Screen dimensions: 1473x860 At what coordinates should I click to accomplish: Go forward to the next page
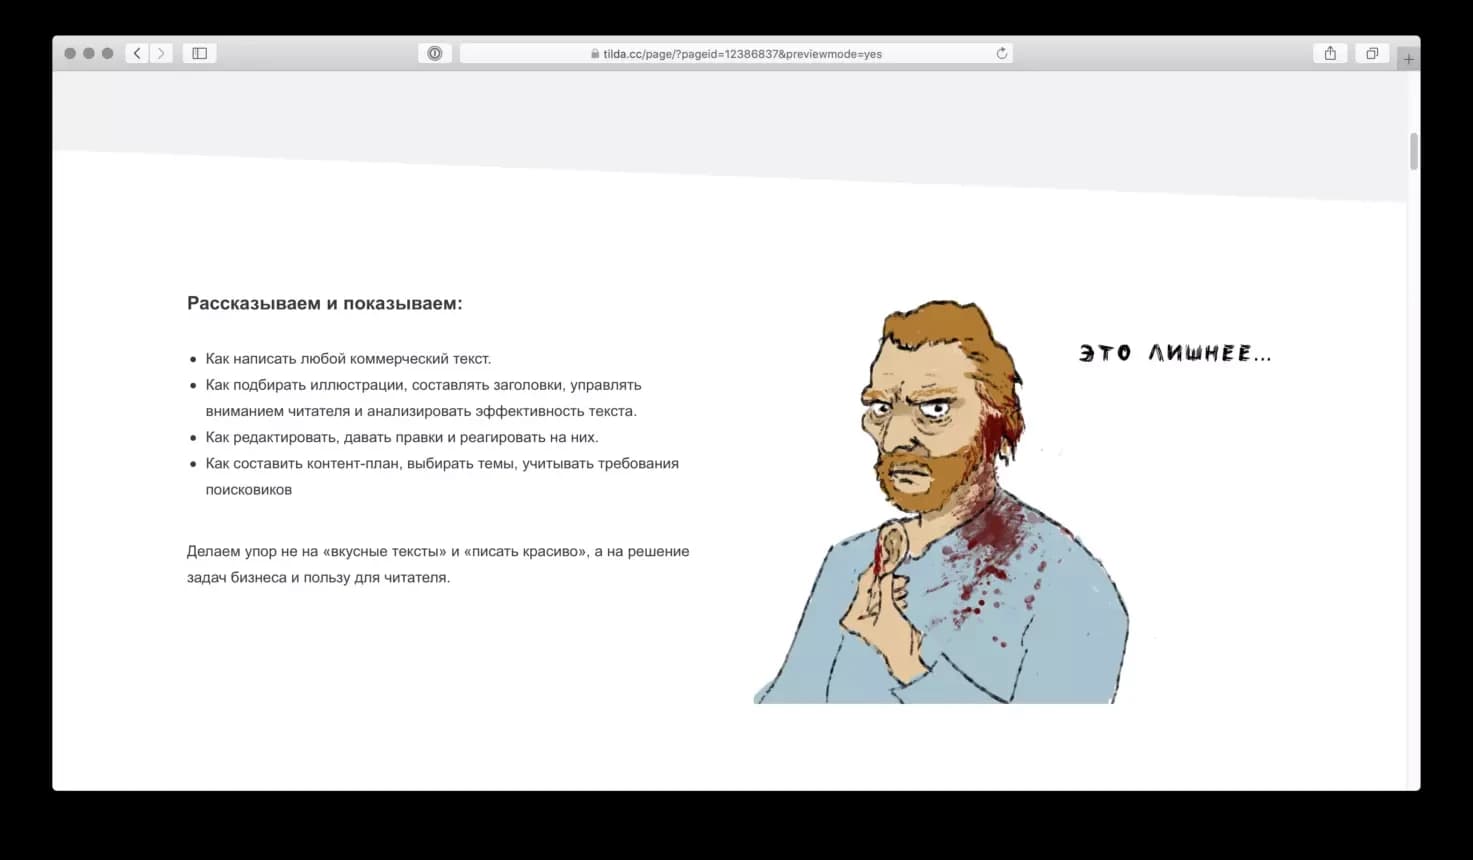pyautogui.click(x=161, y=53)
